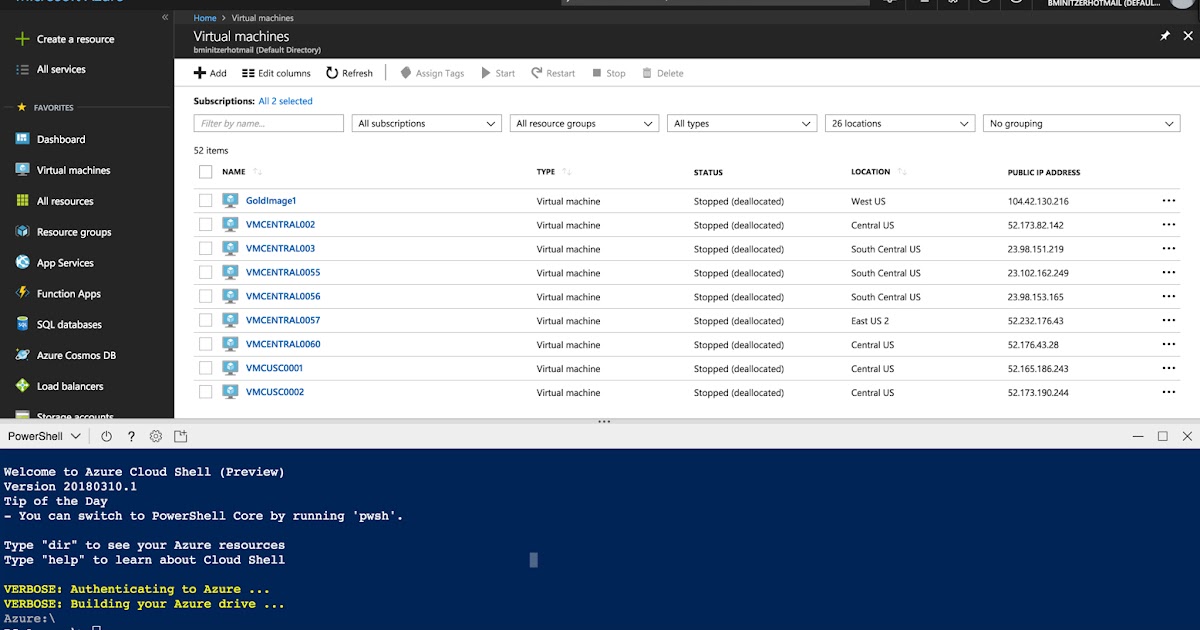
Task: Open the PowerShell shell type dropdown
Action: coord(43,435)
